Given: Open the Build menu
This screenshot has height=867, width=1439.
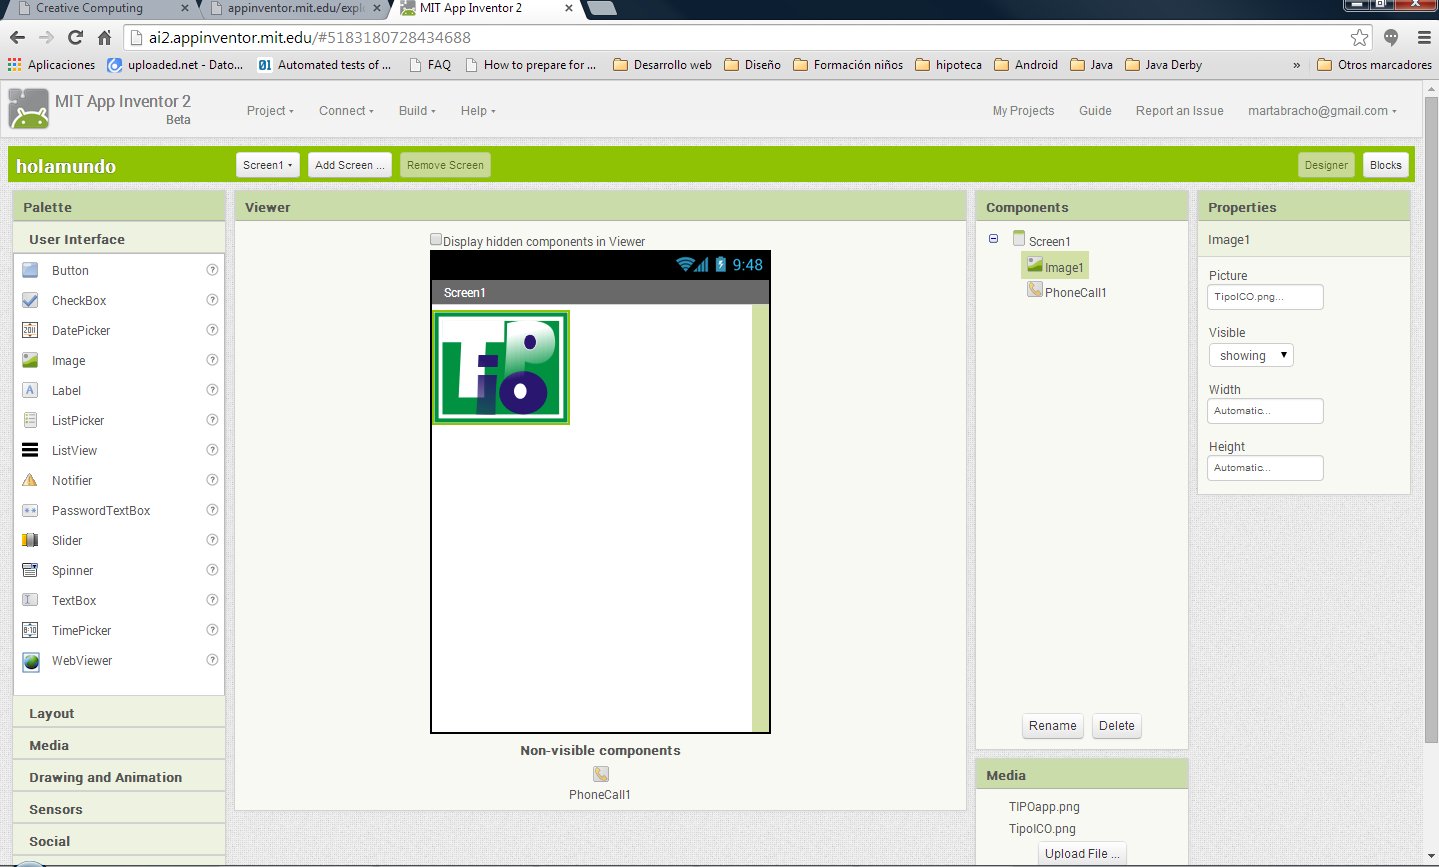Looking at the screenshot, I should 417,111.
